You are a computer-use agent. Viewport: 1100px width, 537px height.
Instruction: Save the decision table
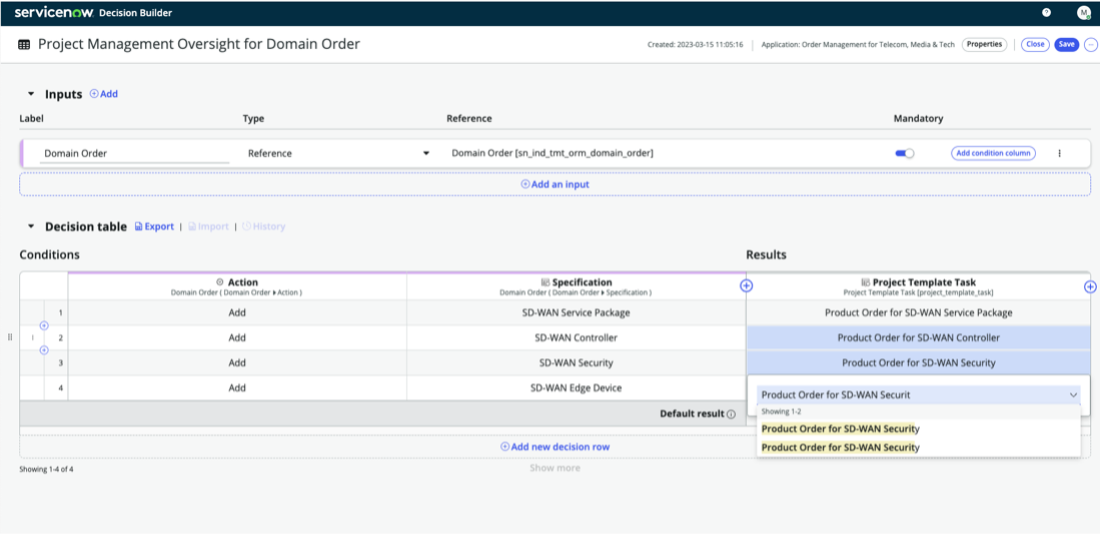[x=1066, y=44]
